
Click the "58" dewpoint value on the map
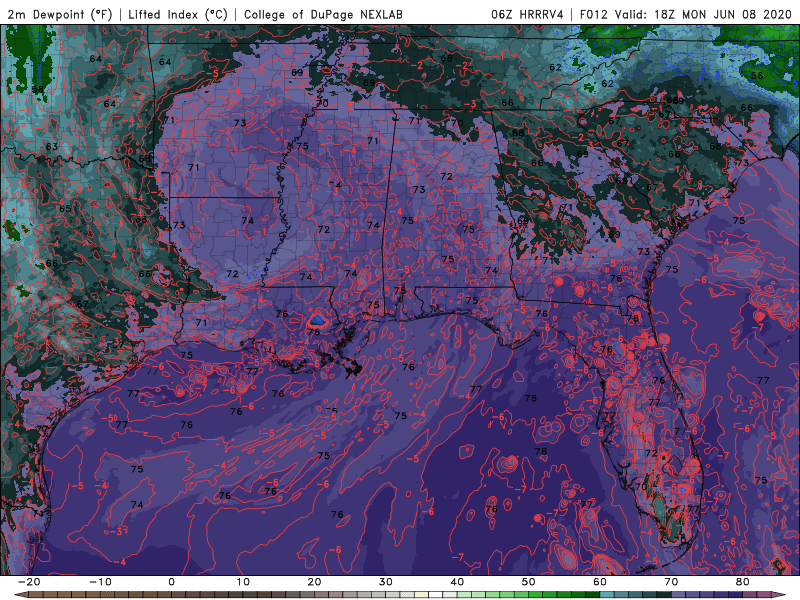pos(38,90)
